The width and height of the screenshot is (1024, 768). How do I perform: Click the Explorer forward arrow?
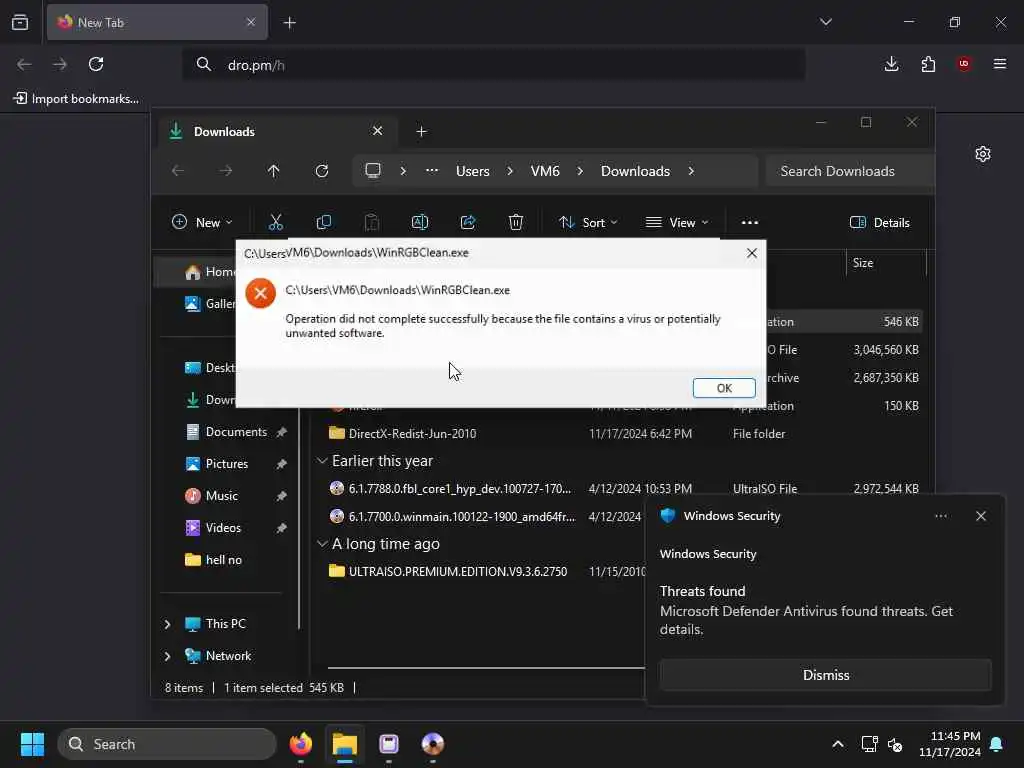pos(226,171)
